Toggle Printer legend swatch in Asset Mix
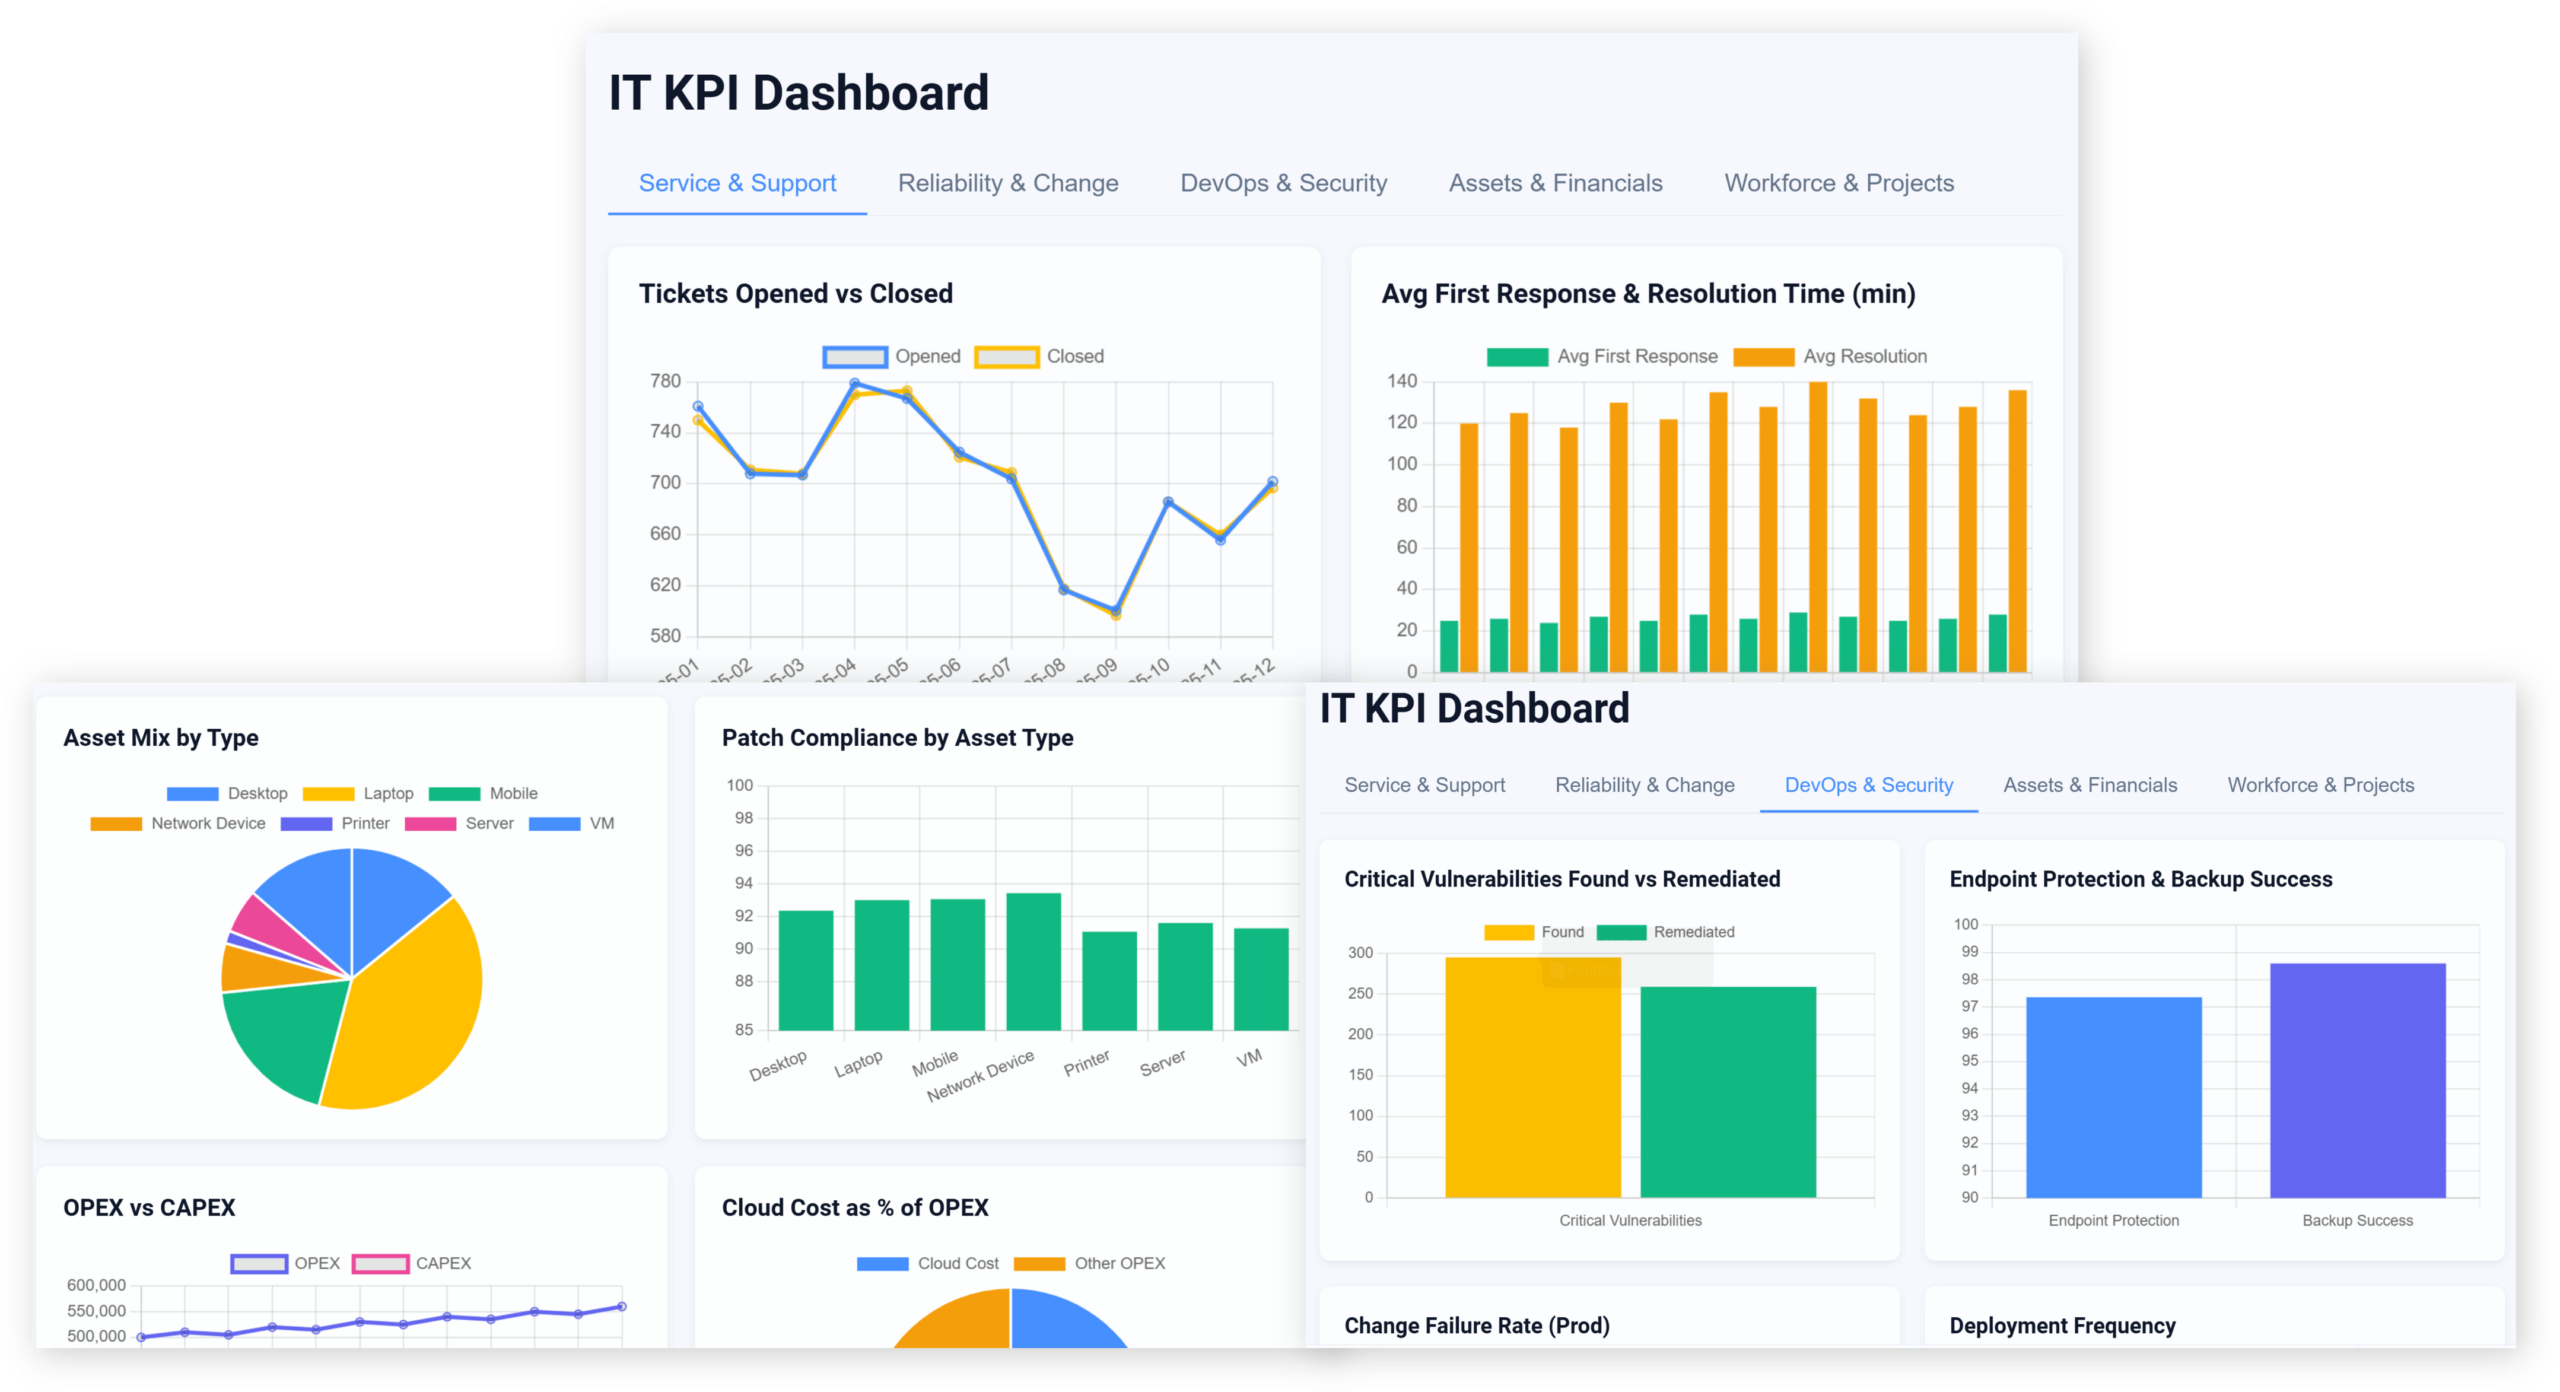 pos(306,823)
